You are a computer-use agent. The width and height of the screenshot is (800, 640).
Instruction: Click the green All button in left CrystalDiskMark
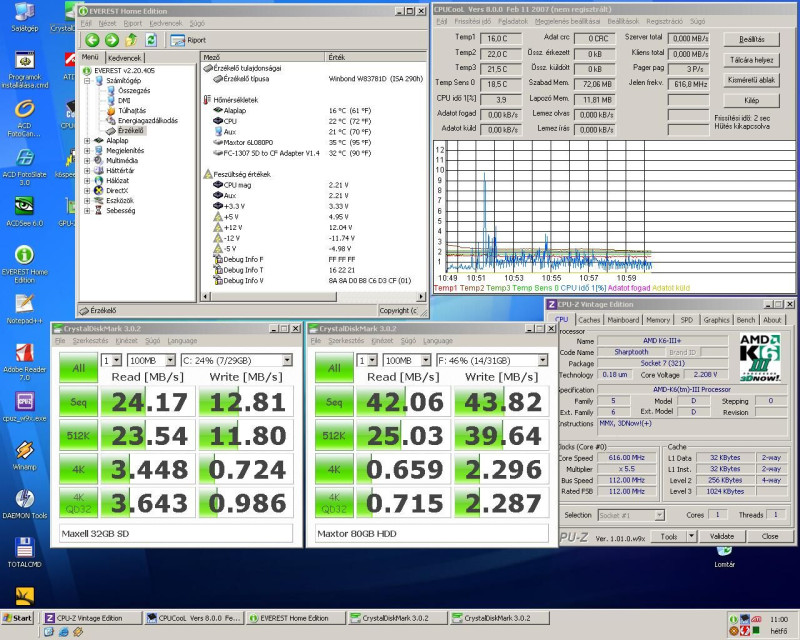tap(78, 368)
